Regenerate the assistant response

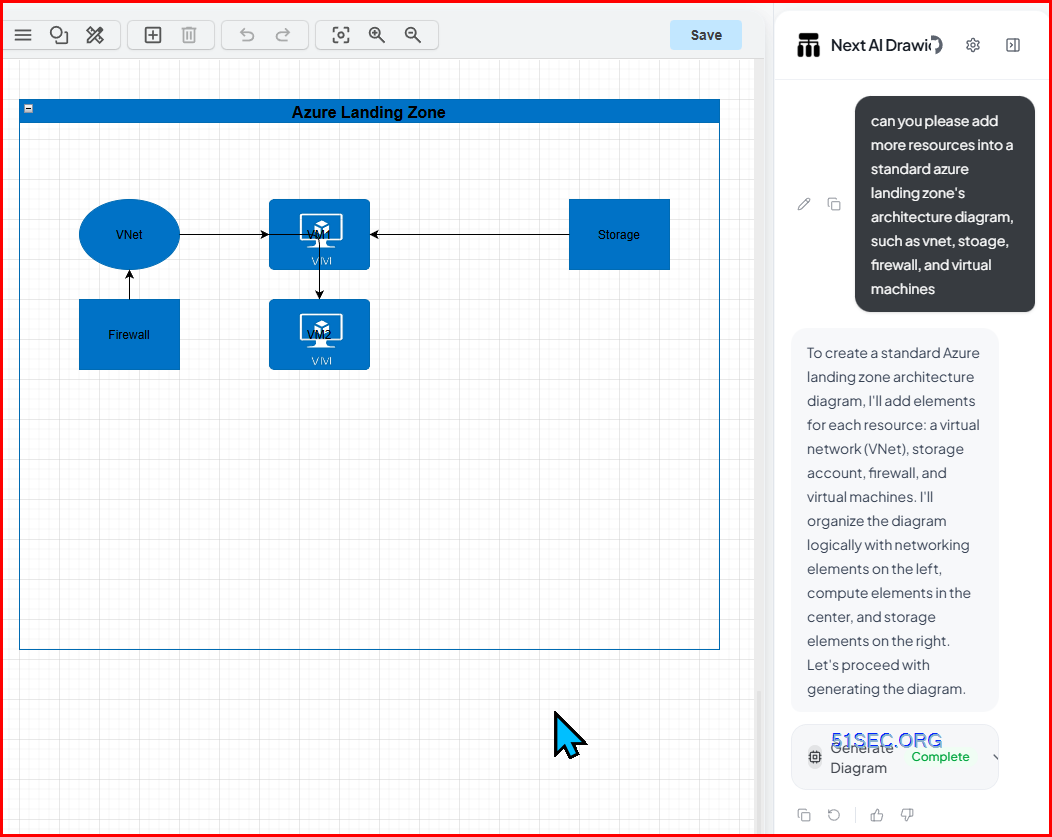coord(834,815)
